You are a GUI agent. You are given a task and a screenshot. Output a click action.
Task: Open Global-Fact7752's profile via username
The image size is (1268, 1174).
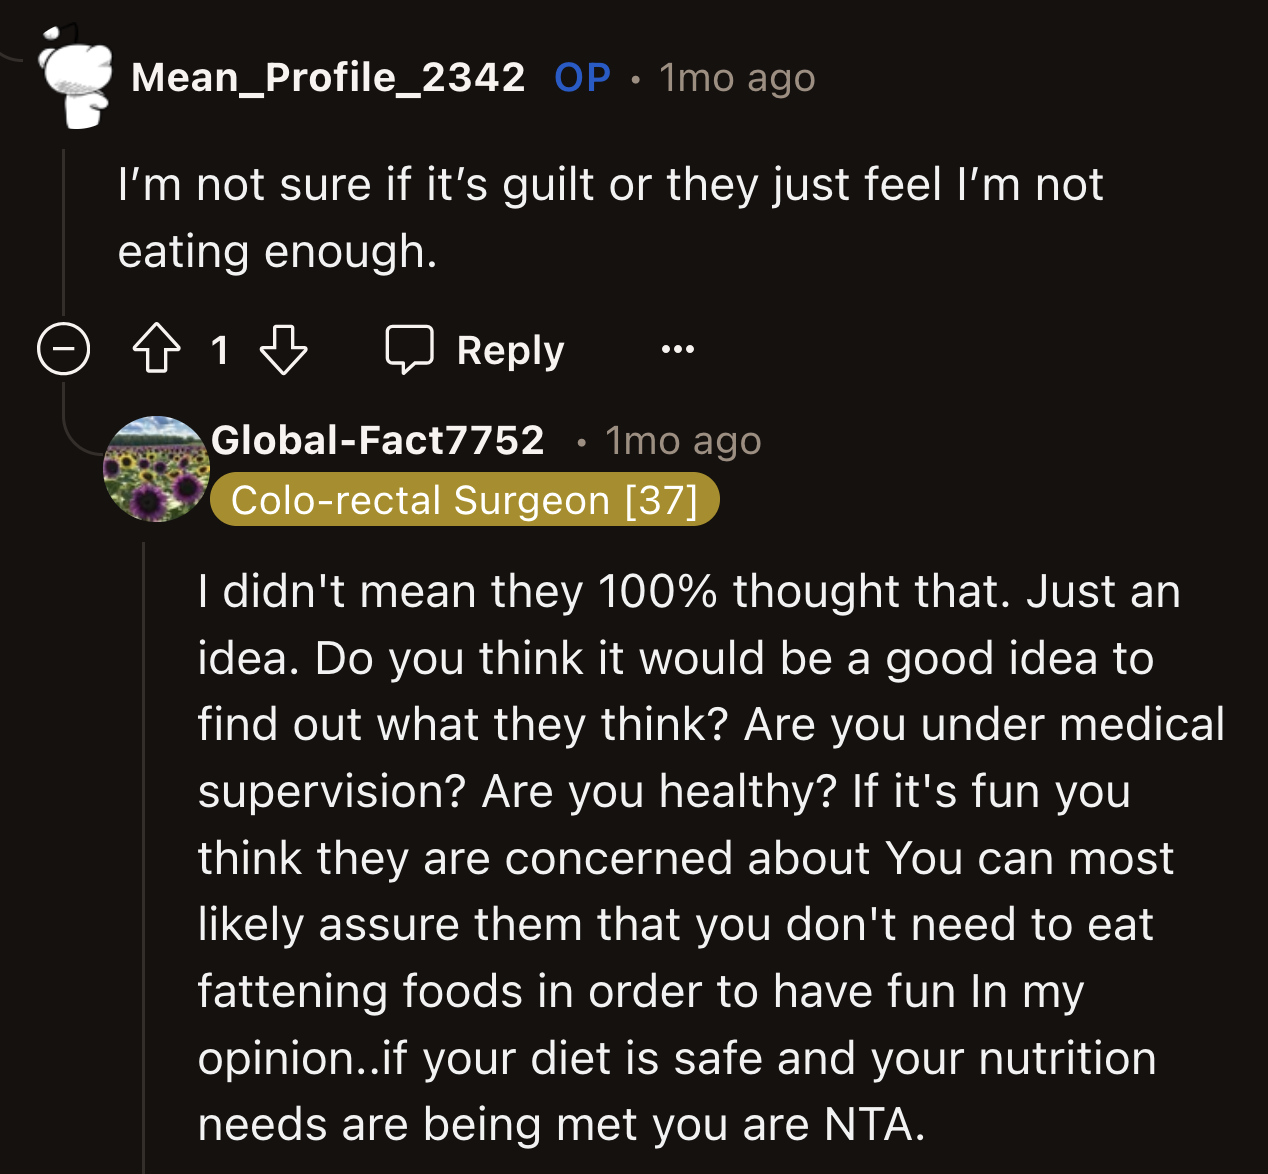(377, 440)
